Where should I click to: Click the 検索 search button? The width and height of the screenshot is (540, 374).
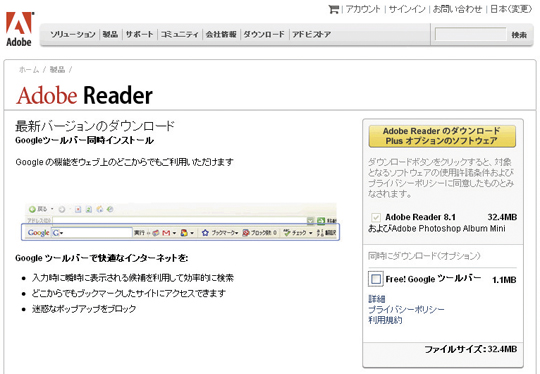click(x=519, y=35)
